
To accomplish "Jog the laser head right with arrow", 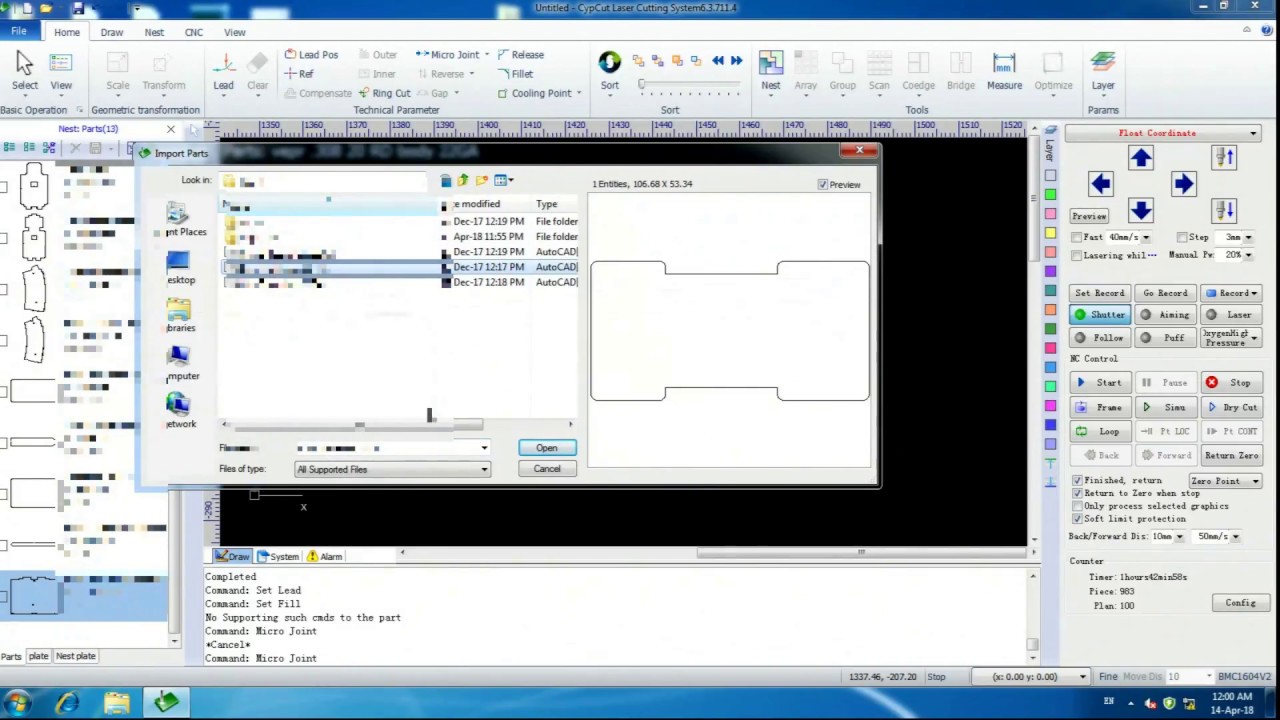I will [1183, 184].
